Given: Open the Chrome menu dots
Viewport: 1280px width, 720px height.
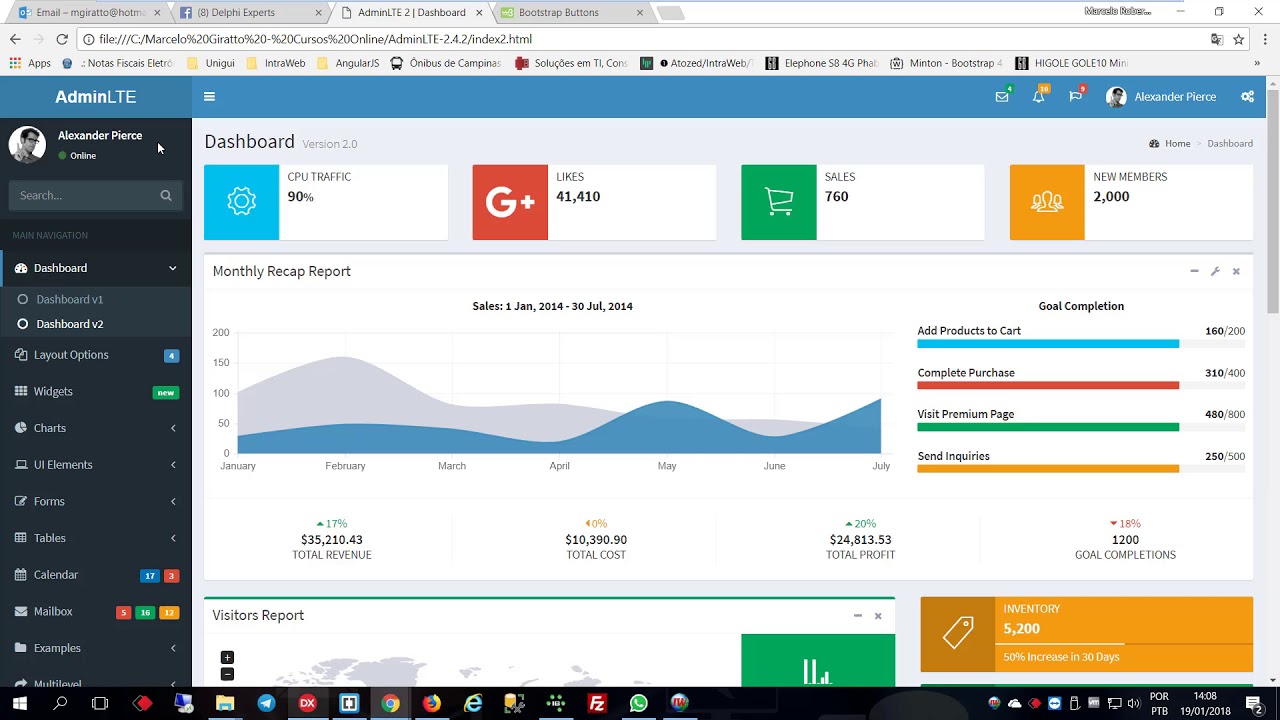Looking at the screenshot, I should 1265,39.
